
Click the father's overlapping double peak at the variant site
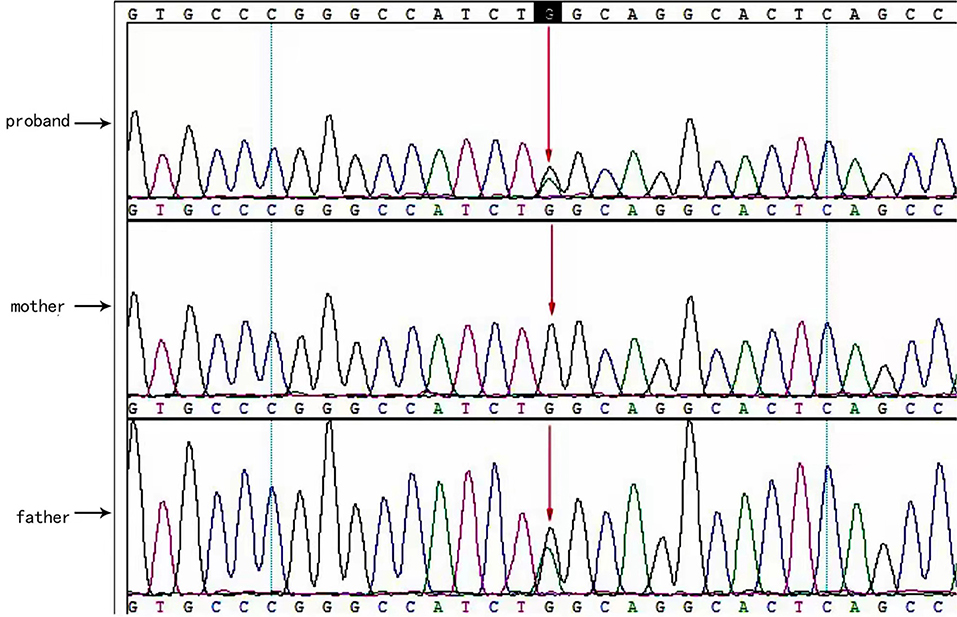click(549, 560)
